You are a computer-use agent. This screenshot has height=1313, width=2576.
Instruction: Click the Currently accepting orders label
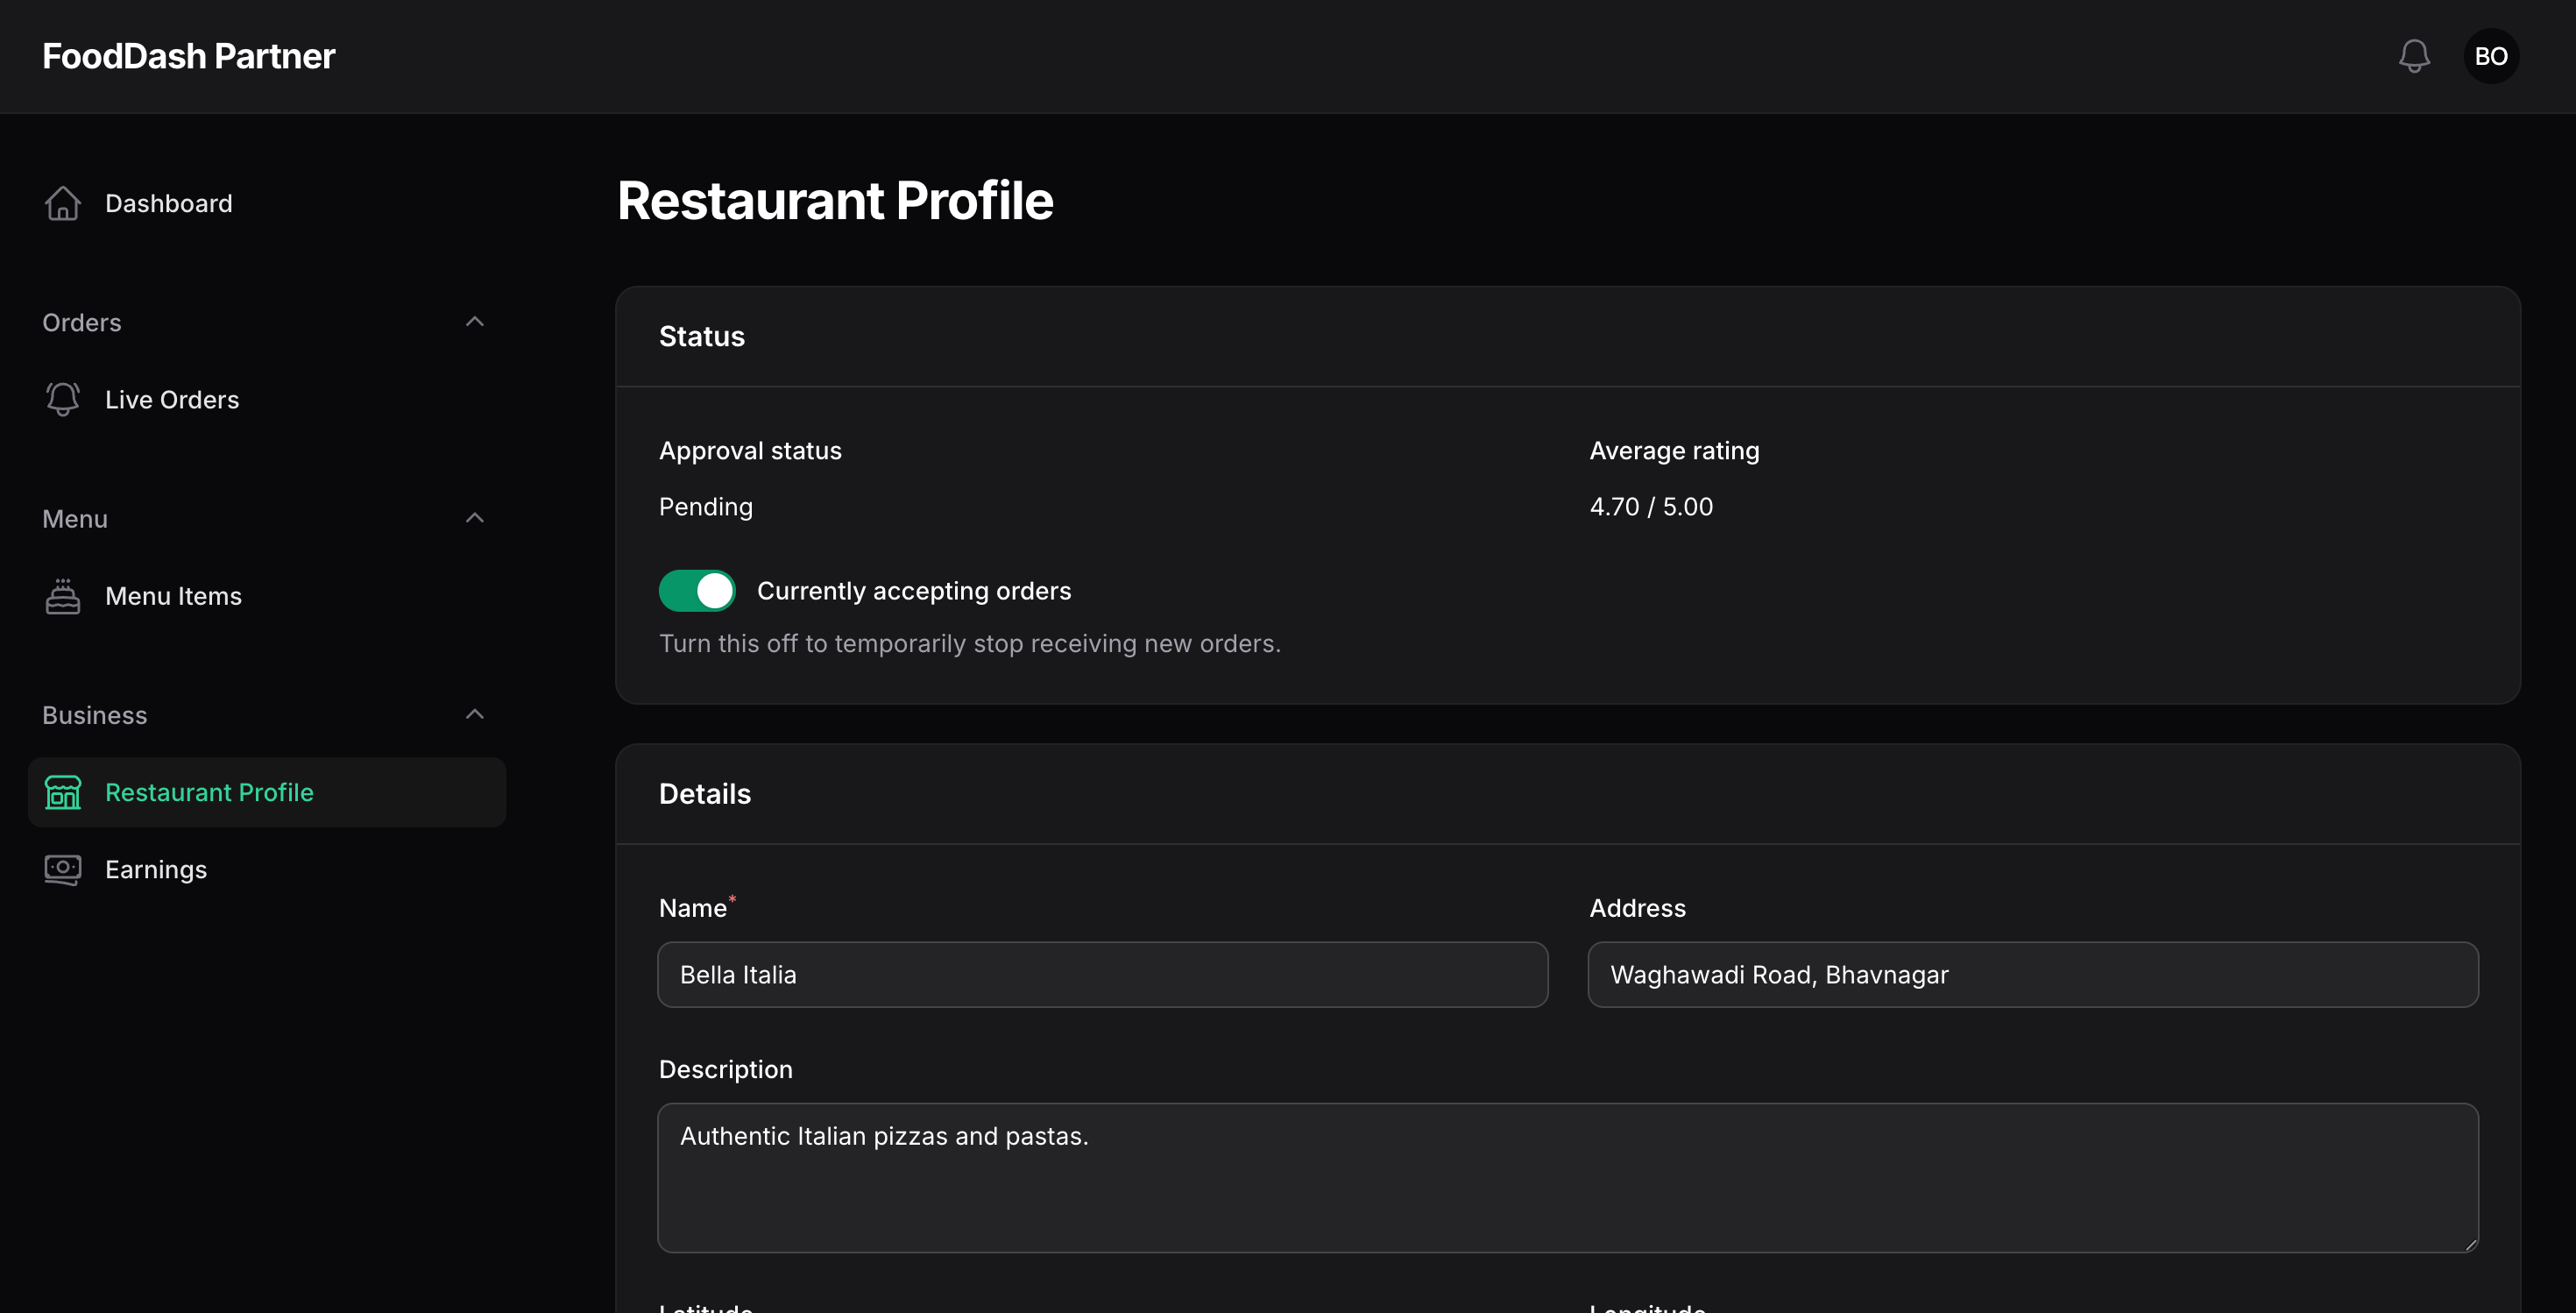914,591
